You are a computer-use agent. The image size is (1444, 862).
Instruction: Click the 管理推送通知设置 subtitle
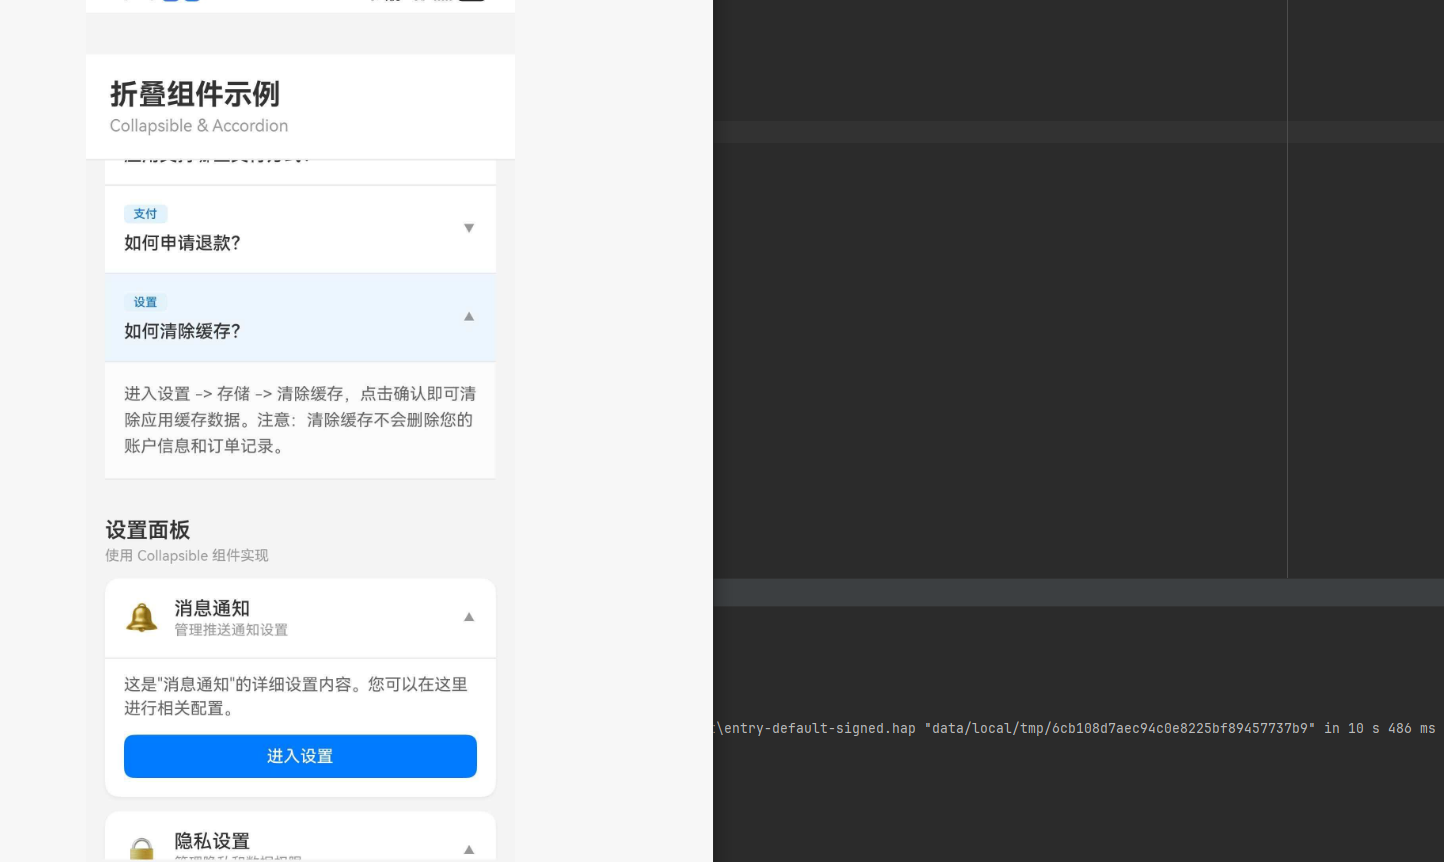(231, 630)
